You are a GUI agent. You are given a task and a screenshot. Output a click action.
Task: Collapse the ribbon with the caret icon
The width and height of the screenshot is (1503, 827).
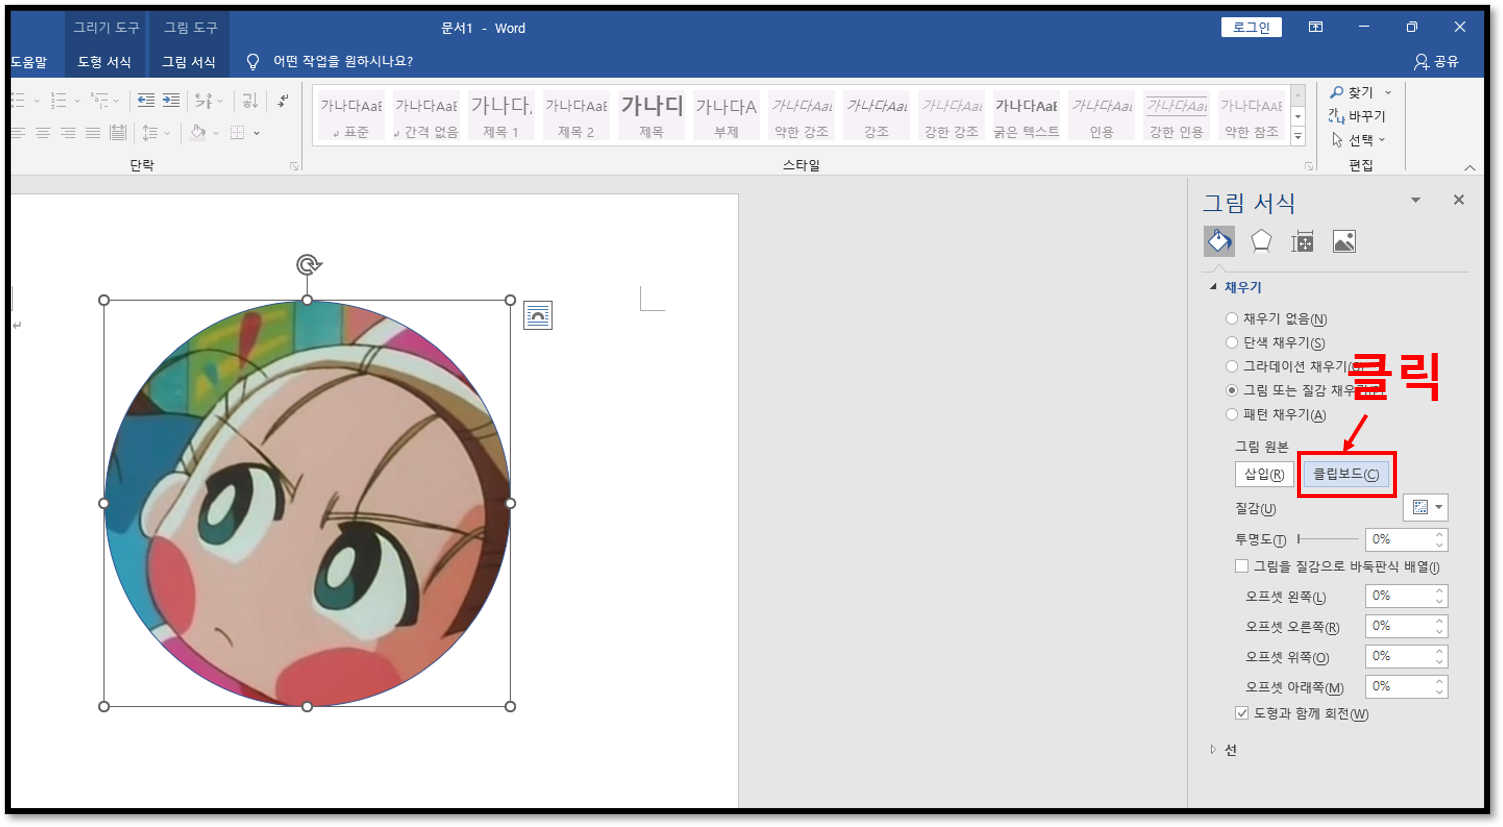click(x=1470, y=167)
